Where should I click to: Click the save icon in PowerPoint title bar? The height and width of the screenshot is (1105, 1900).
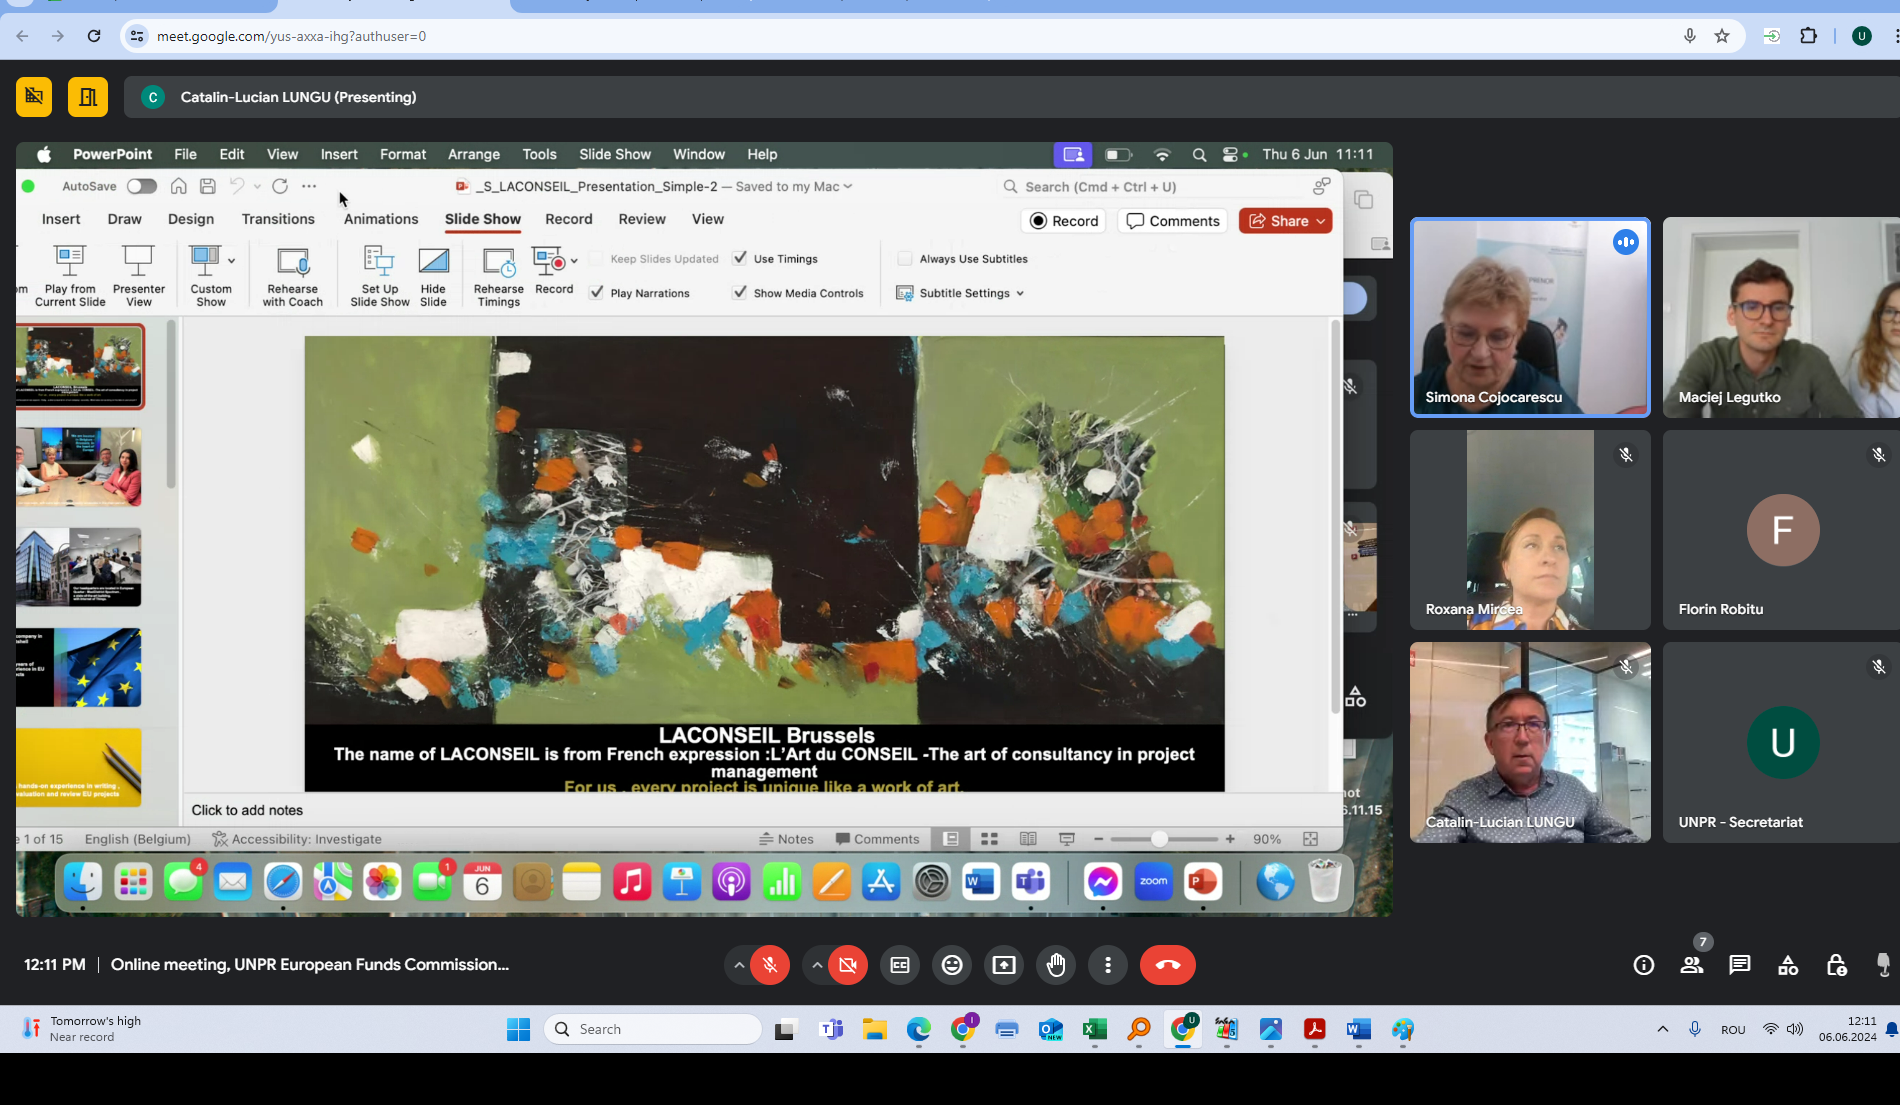[x=208, y=186]
